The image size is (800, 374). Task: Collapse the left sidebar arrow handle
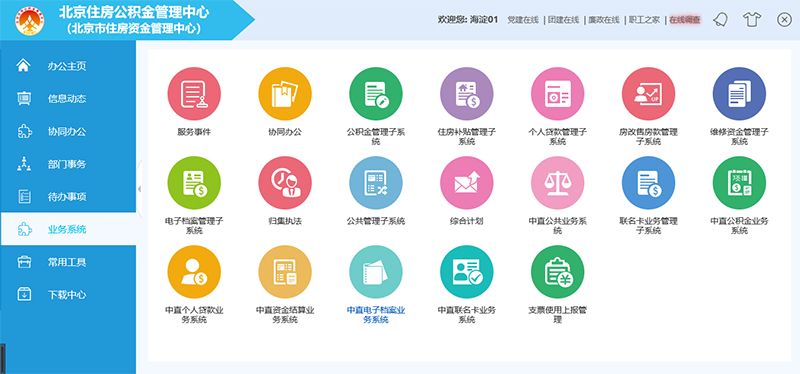pyautogui.click(x=139, y=189)
